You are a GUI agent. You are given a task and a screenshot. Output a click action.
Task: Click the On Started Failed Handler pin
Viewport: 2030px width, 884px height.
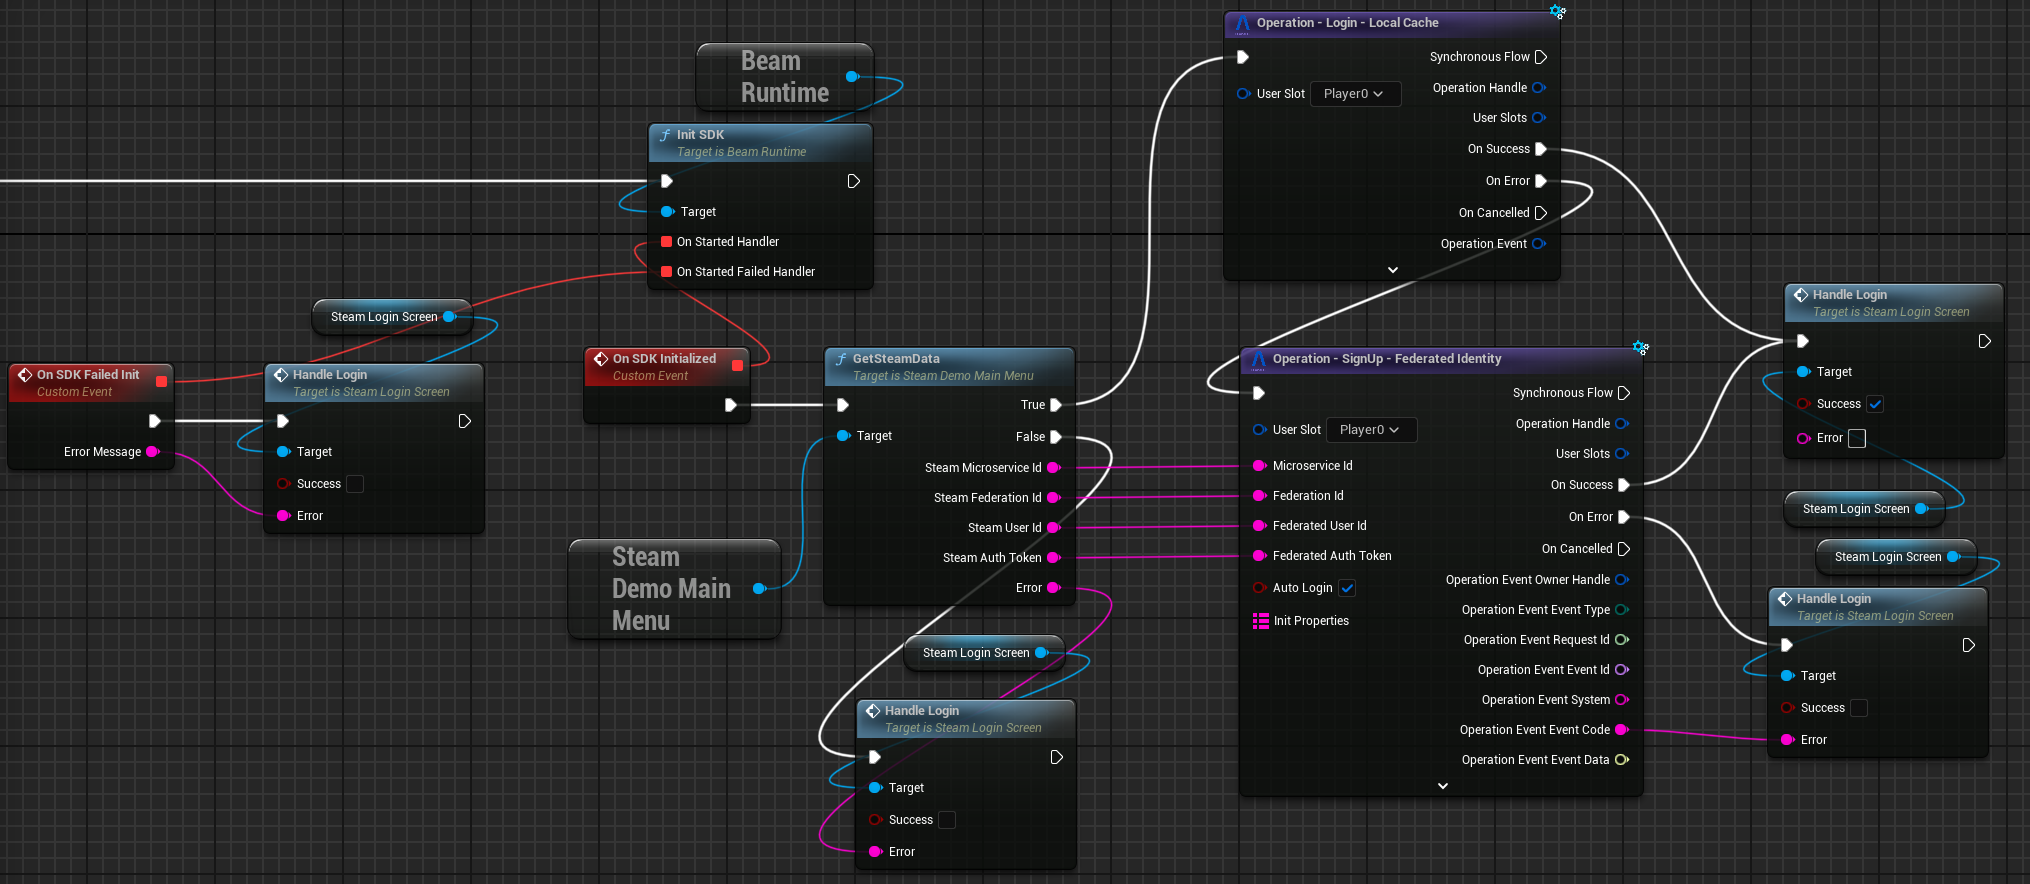666,272
